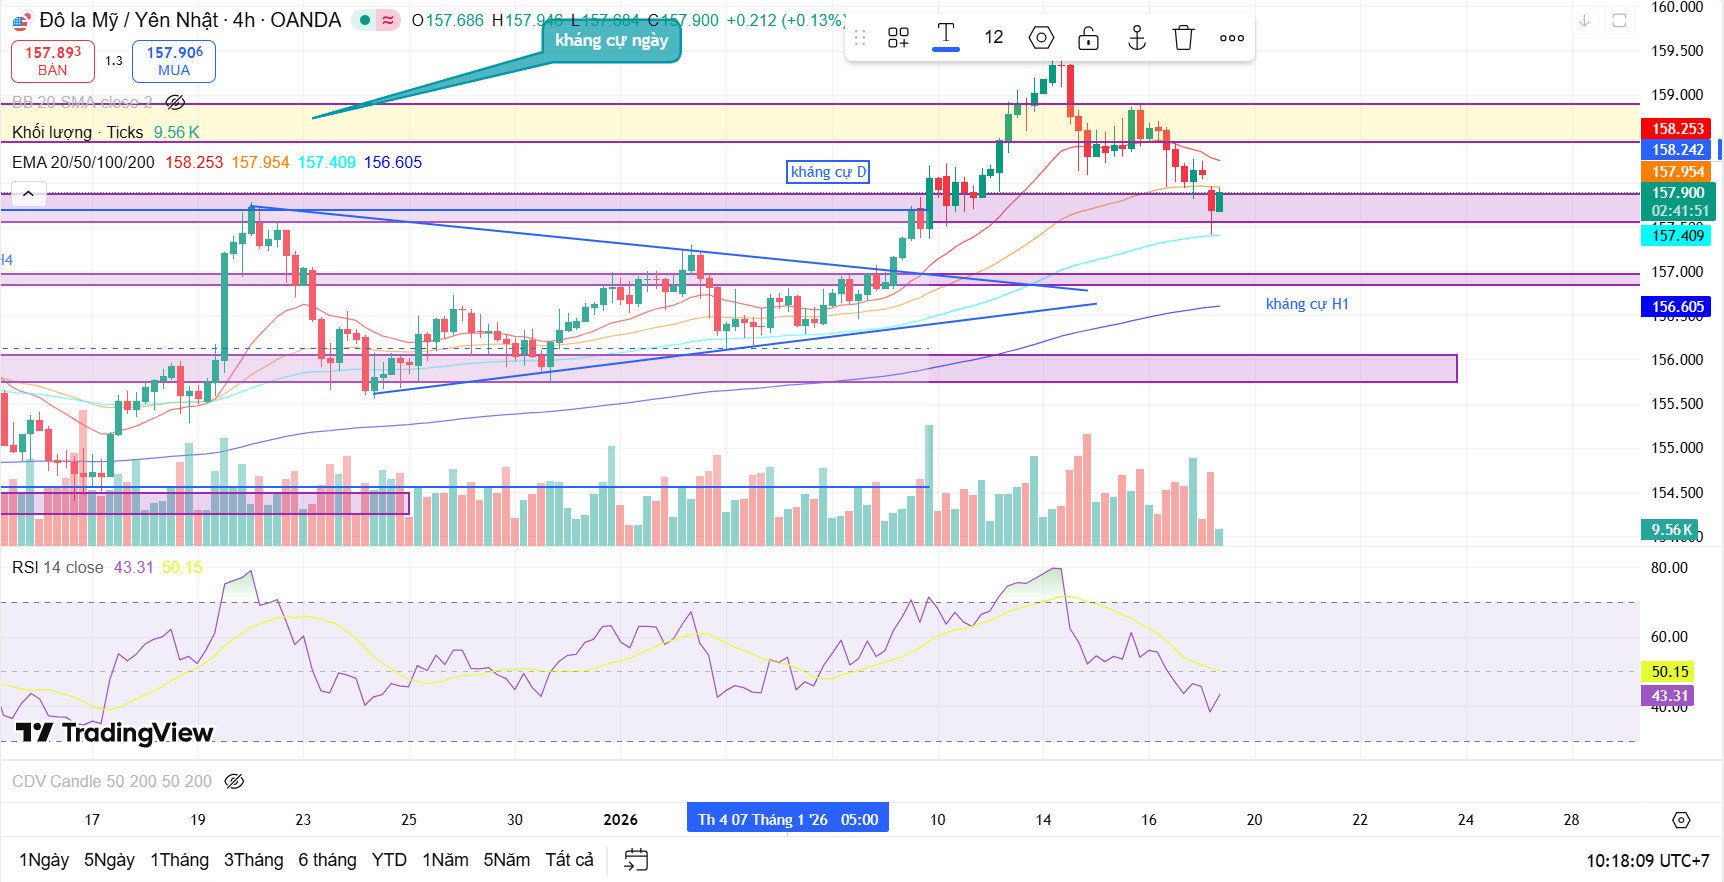Select the YTD time range
This screenshot has width=1724, height=882.
point(389,860)
